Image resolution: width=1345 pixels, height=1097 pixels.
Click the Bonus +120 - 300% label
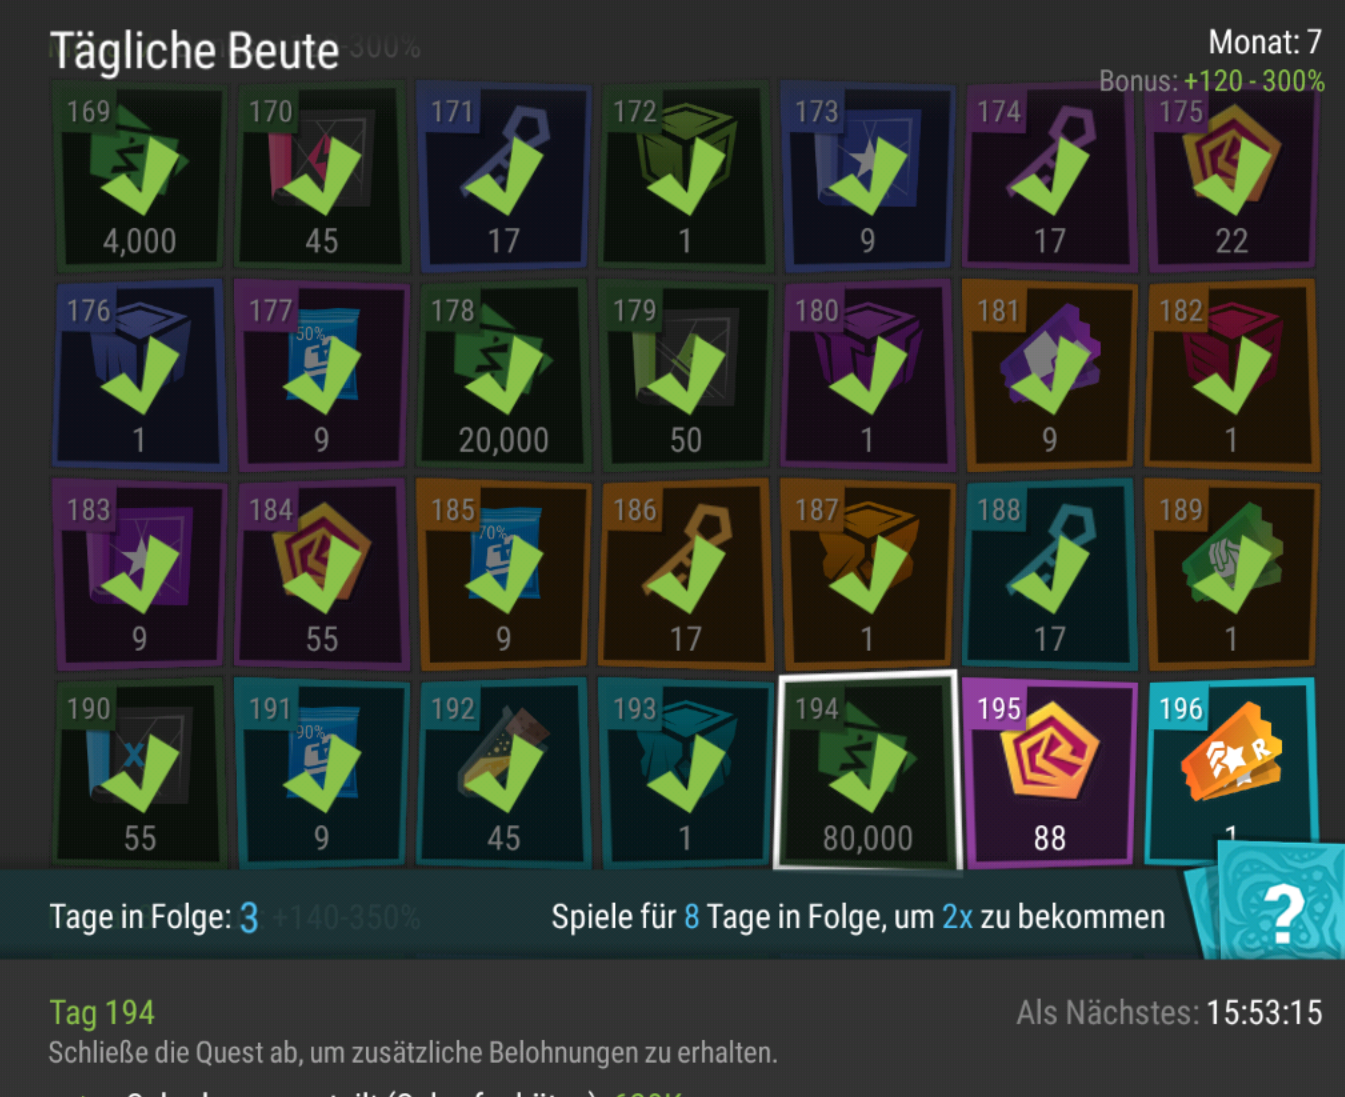1211,81
